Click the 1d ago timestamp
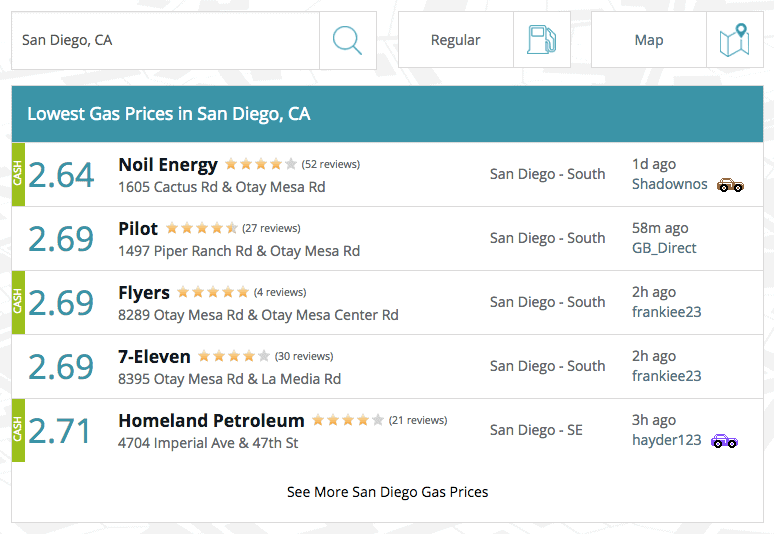This screenshot has width=774, height=534. coord(654,164)
